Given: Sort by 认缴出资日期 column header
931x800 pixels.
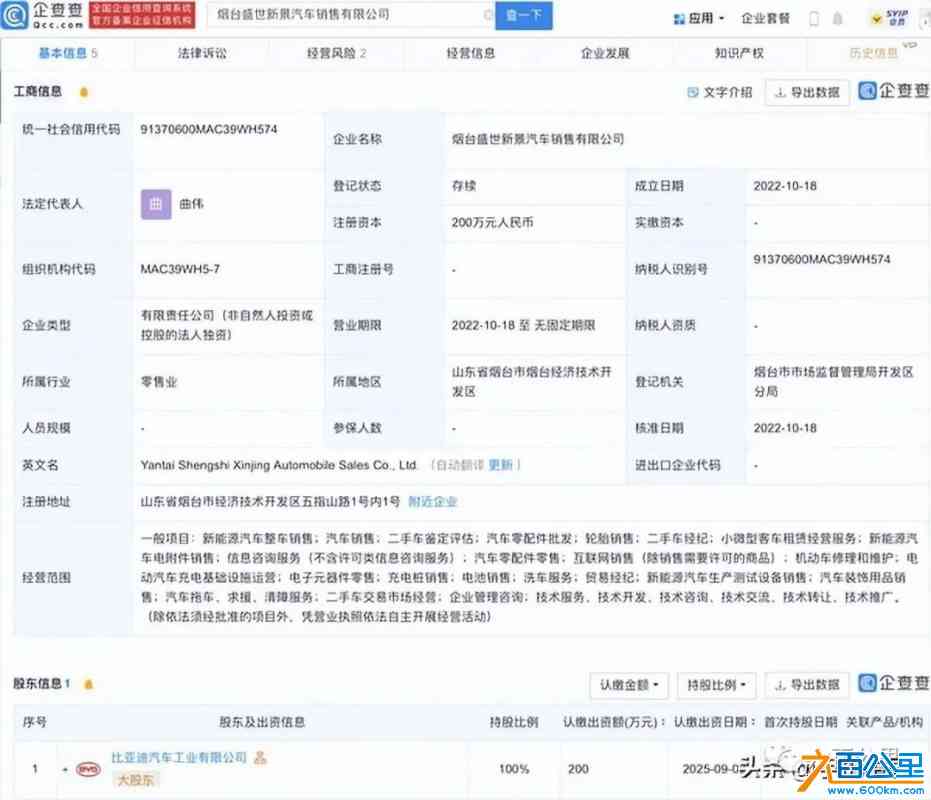Looking at the screenshot, I should point(714,722).
